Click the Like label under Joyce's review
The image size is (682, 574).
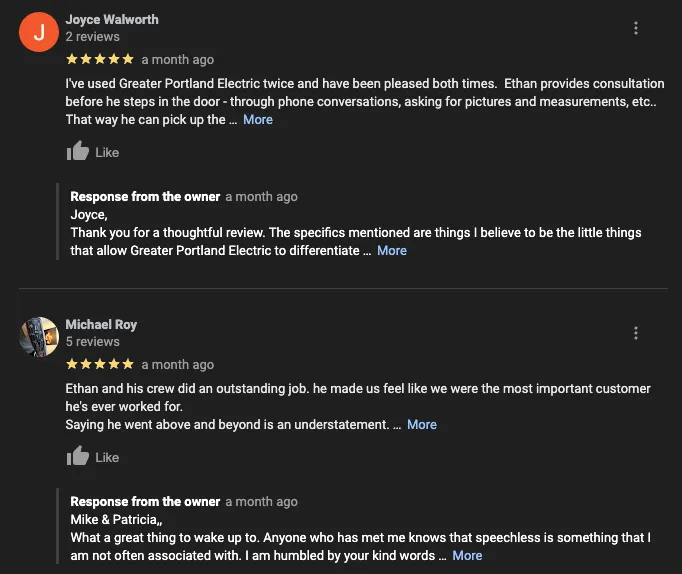pyautogui.click(x=107, y=153)
